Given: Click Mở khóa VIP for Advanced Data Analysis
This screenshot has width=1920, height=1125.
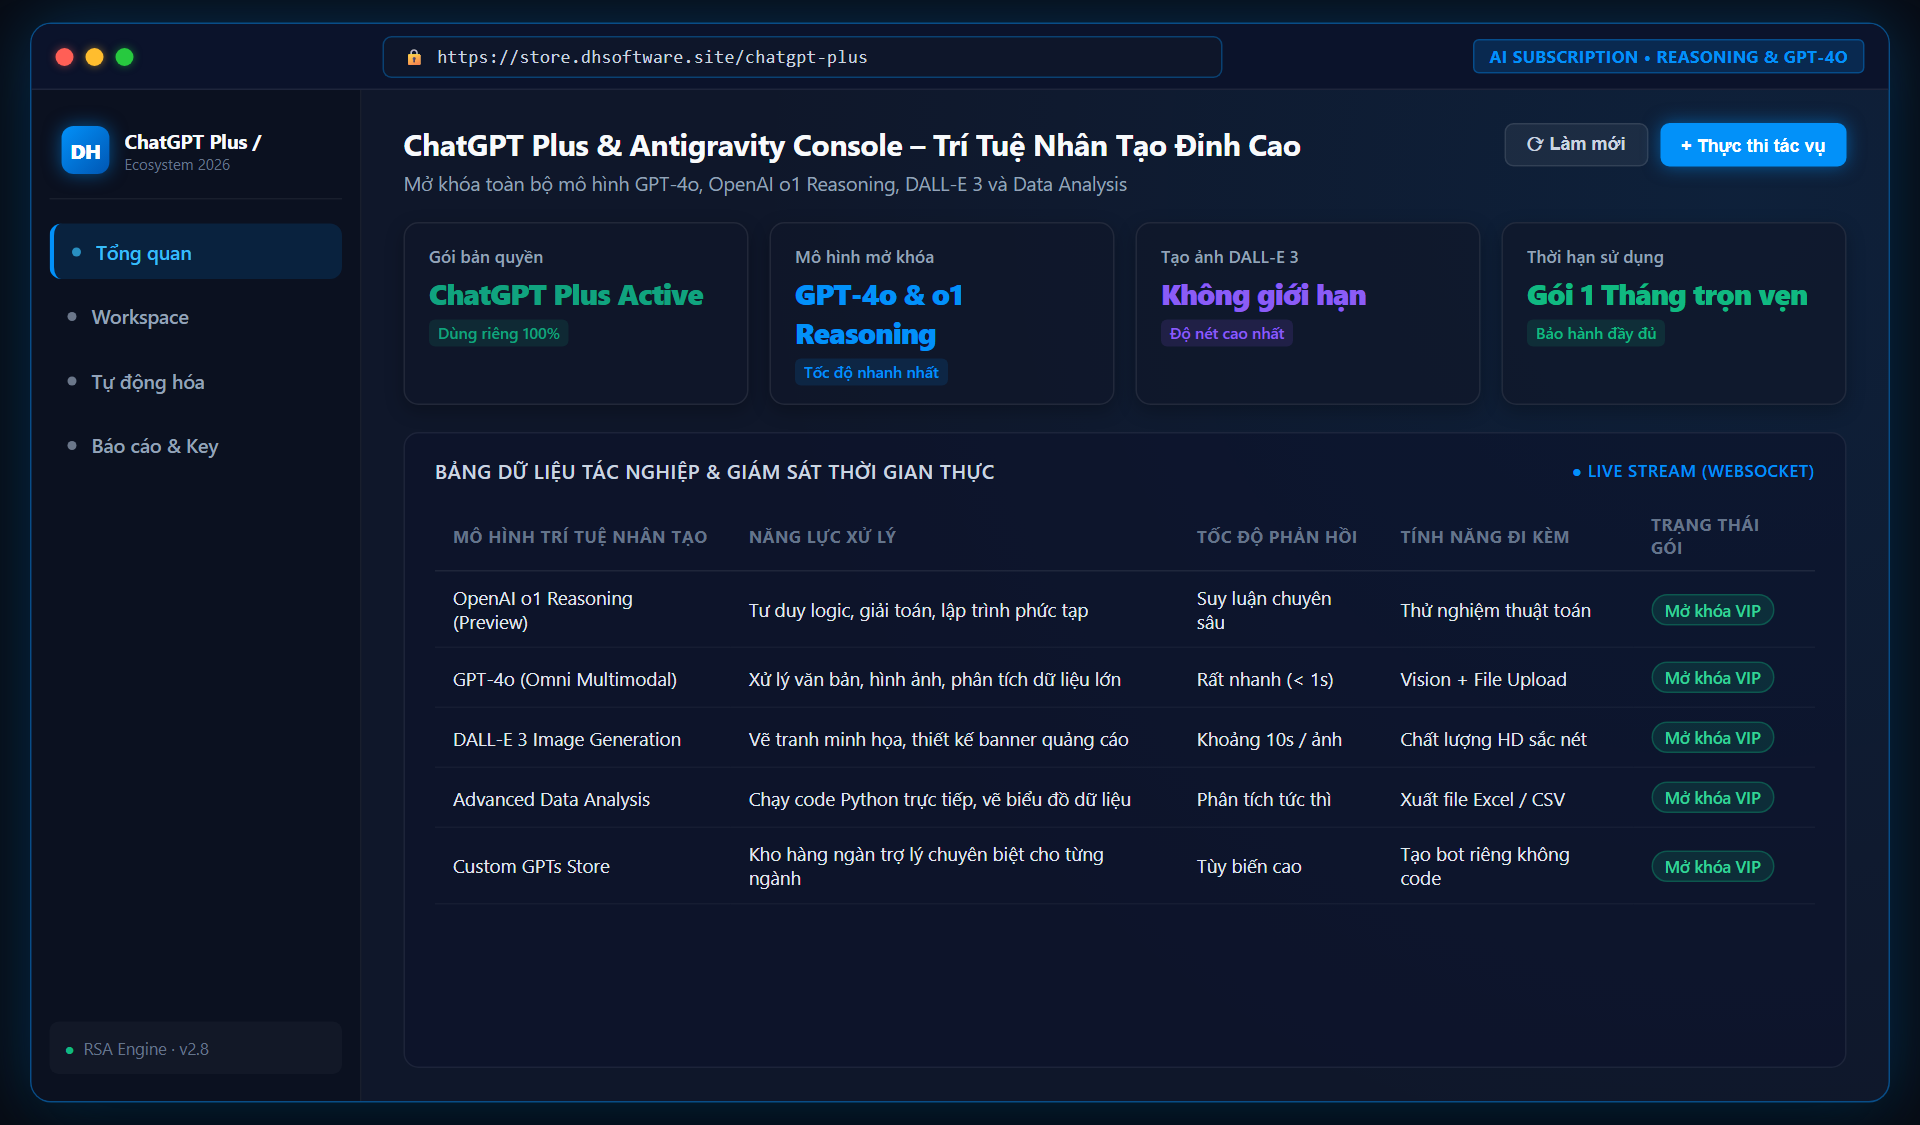Looking at the screenshot, I should pos(1712,798).
